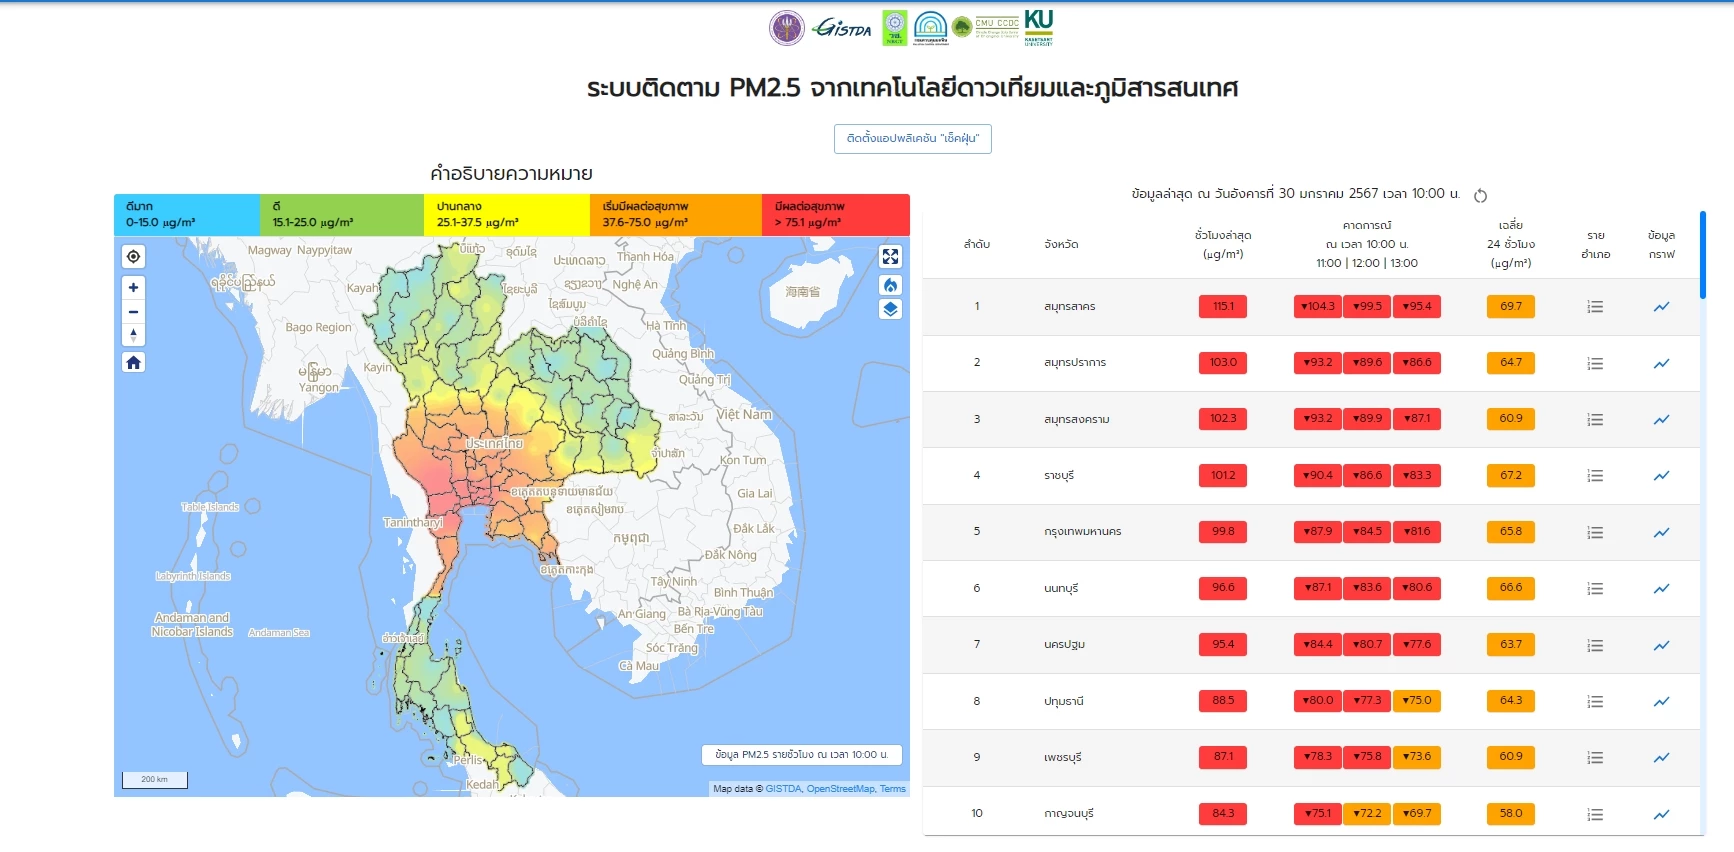Click the GISTDA logo in header
Image resolution: width=1734 pixels, height=852 pixels.
pyautogui.click(x=842, y=28)
